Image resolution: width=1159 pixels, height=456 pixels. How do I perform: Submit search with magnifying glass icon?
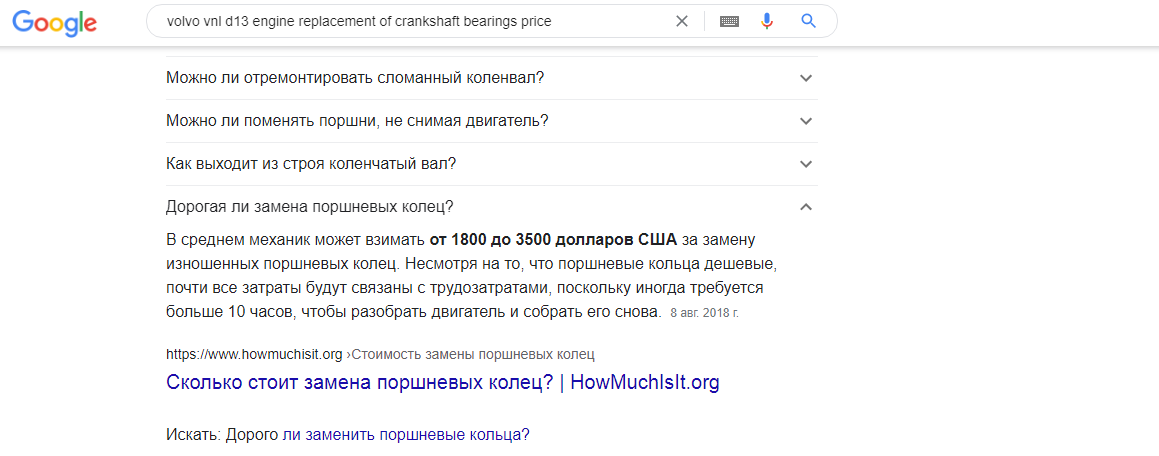pyautogui.click(x=809, y=21)
